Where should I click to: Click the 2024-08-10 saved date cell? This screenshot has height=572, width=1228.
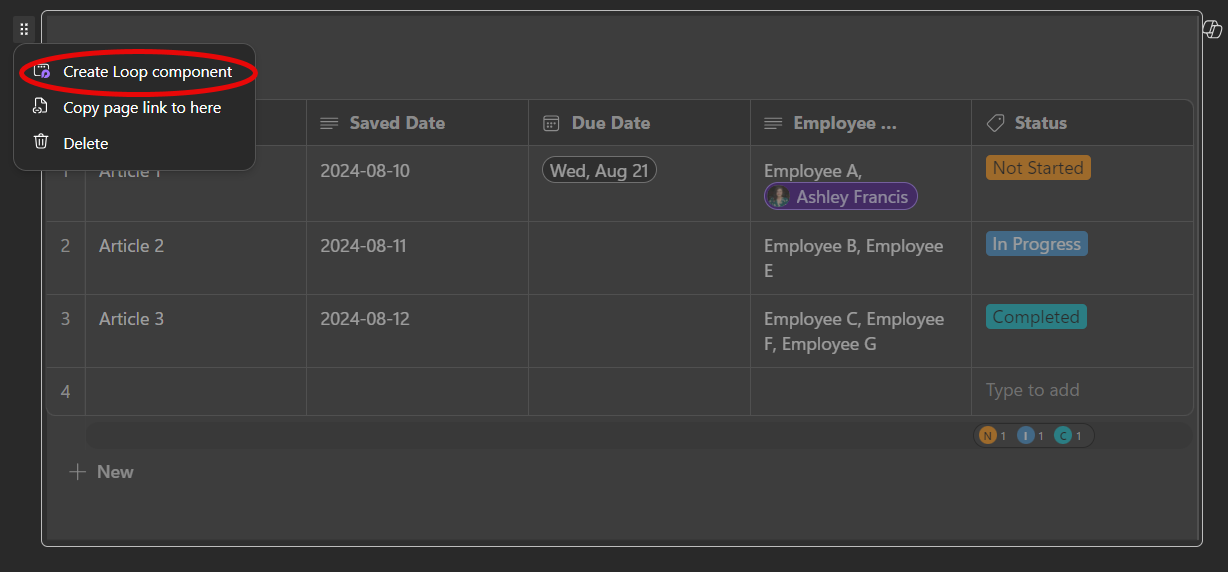point(417,184)
